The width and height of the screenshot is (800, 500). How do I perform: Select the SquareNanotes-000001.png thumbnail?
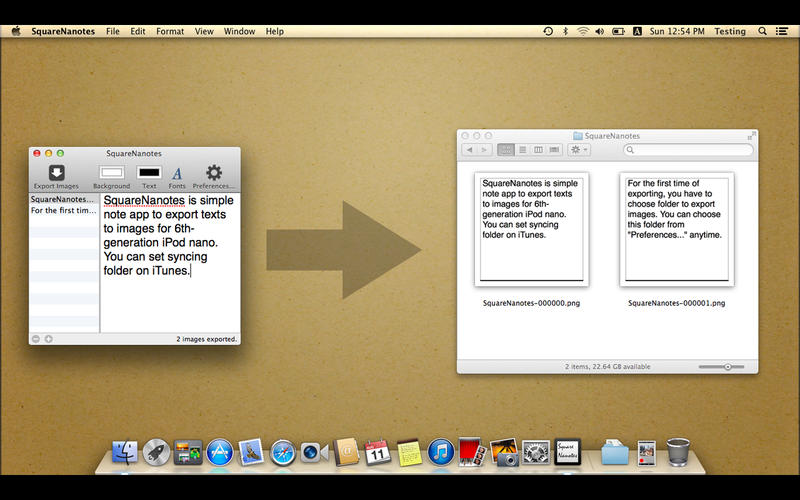677,229
